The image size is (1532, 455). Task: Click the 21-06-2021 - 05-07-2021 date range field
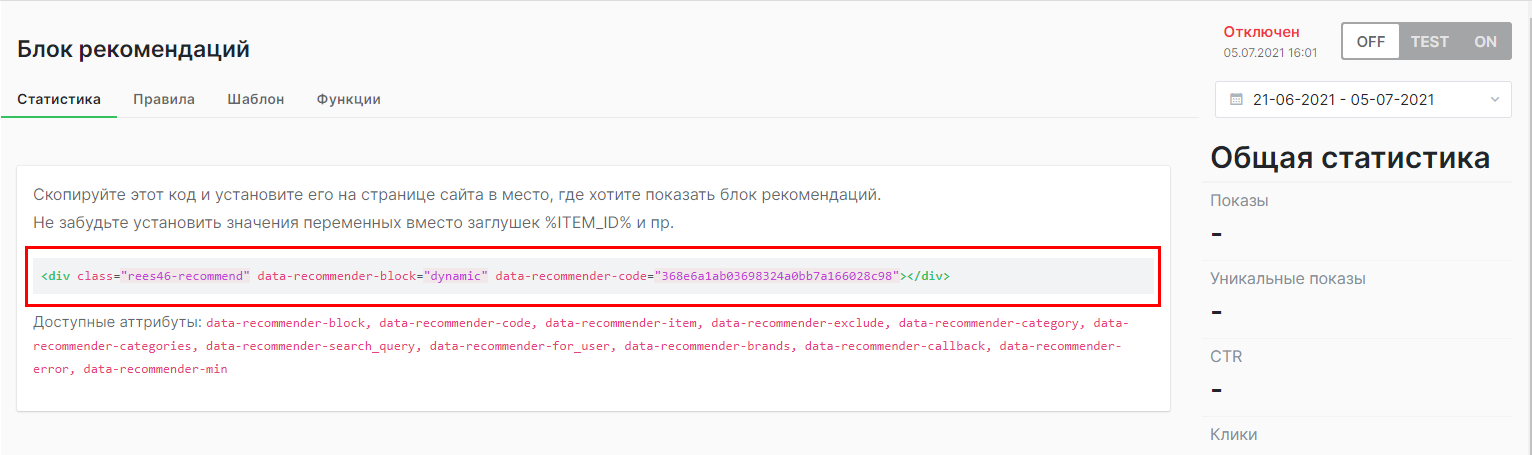1343,100
